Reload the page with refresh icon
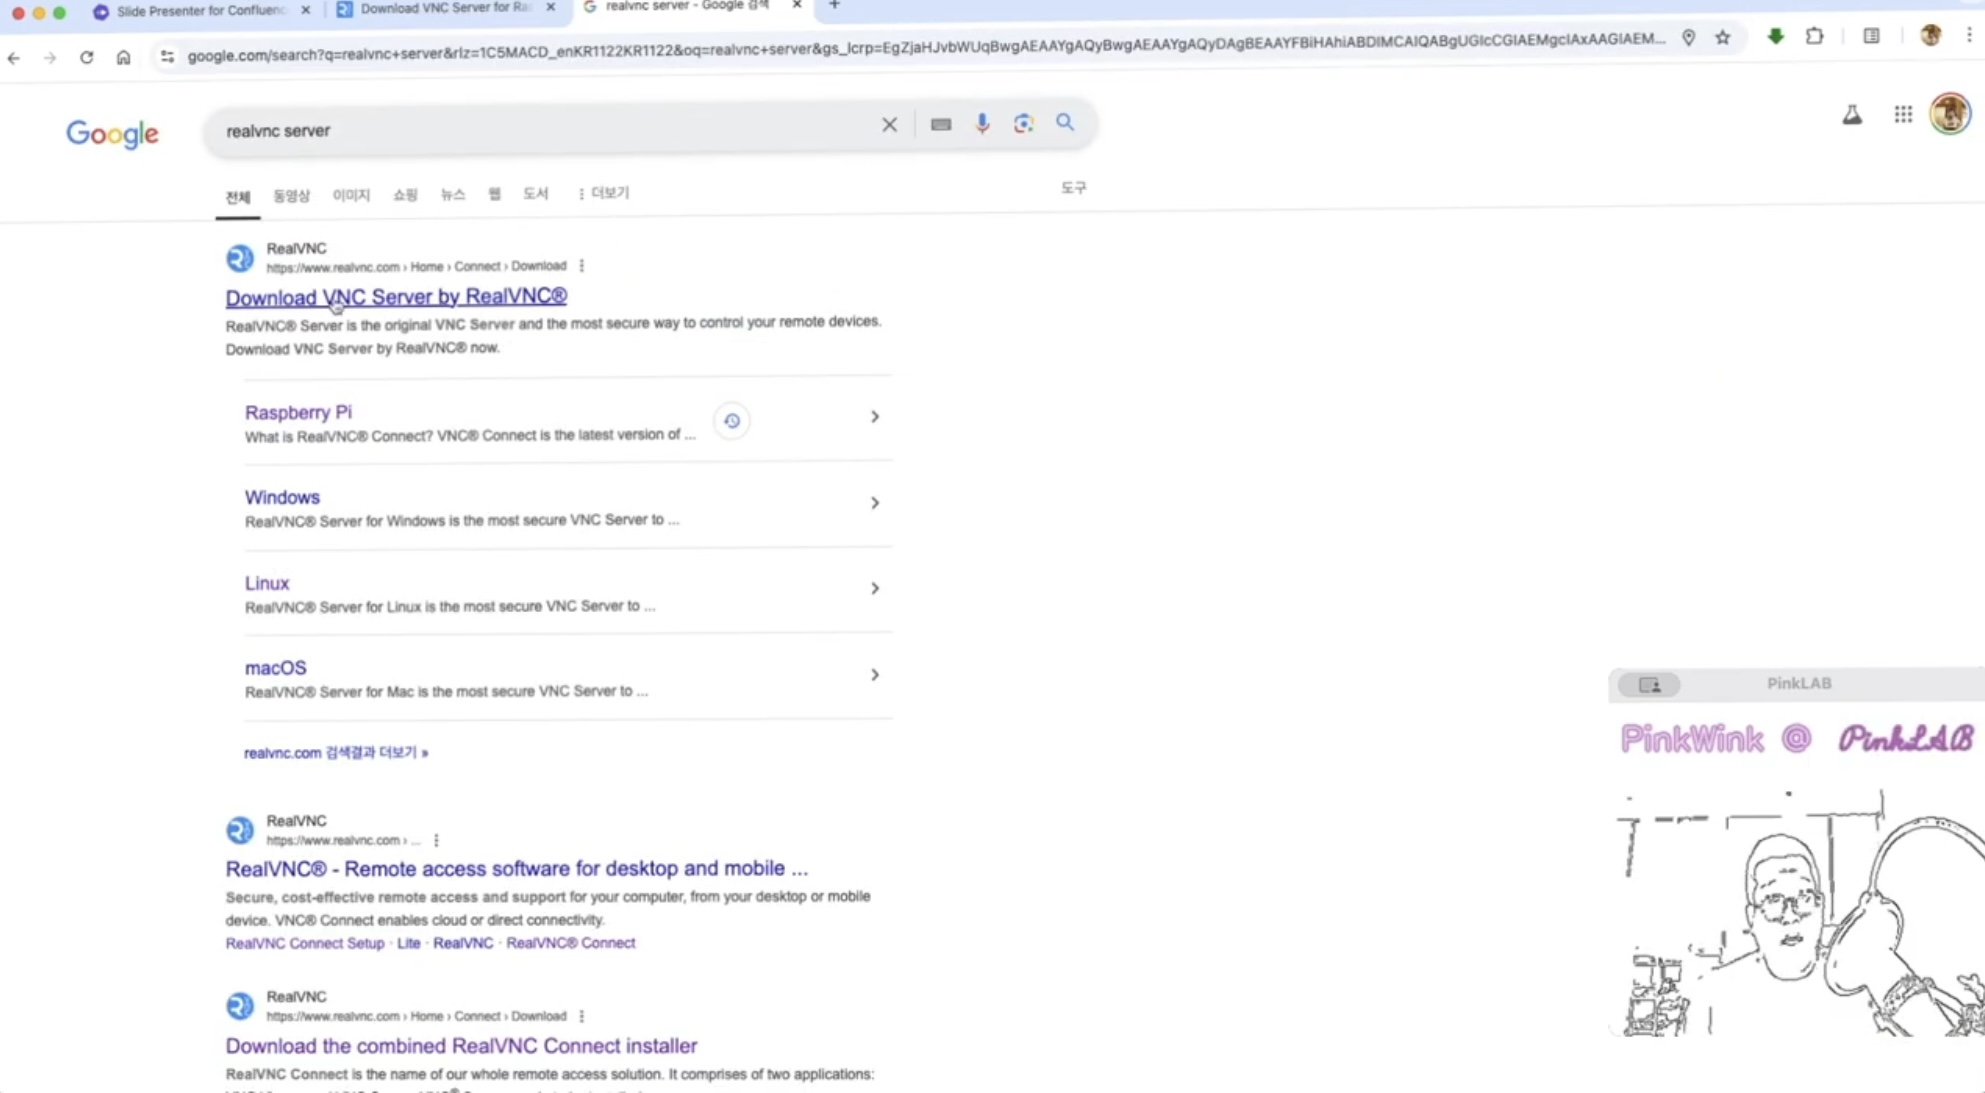This screenshot has height=1093, width=1985. pyautogui.click(x=87, y=57)
